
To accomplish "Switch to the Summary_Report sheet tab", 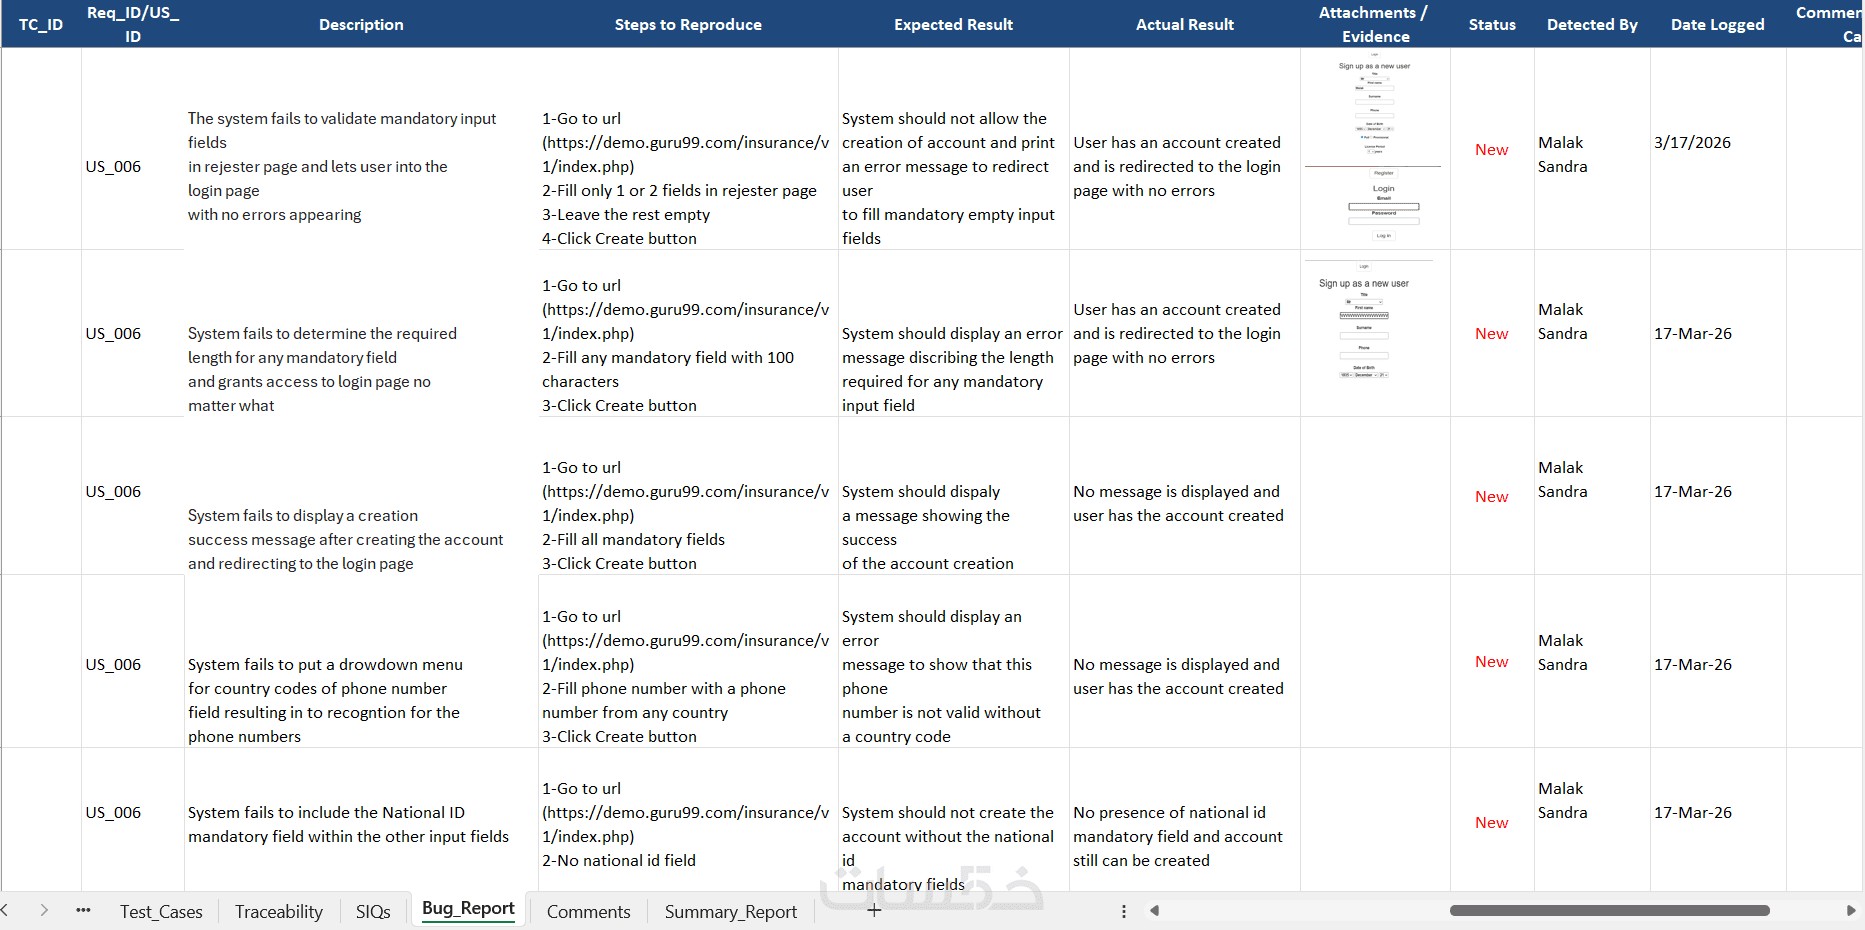I will coord(730,911).
